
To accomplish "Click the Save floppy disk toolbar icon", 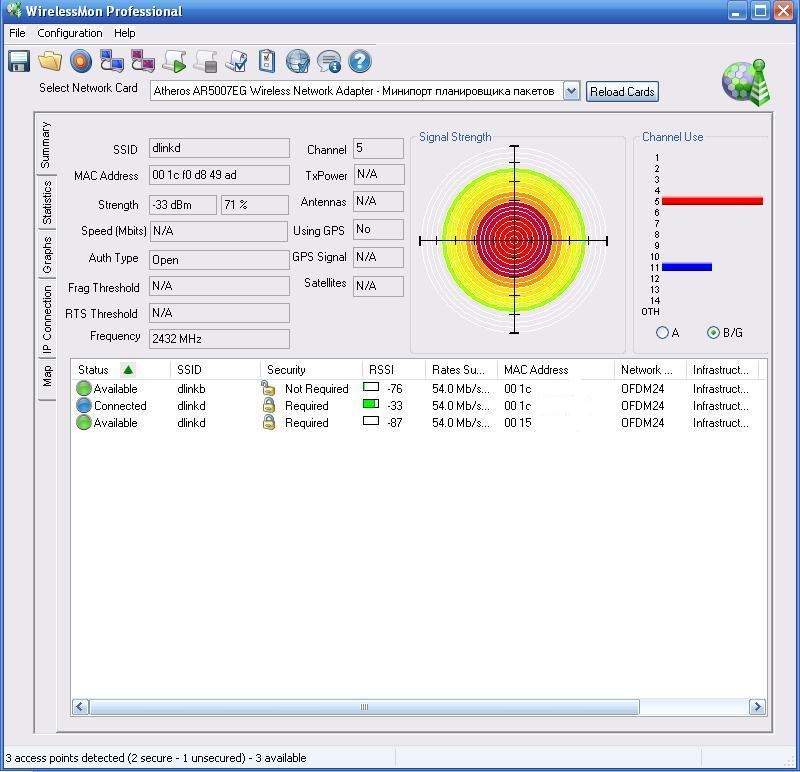I will [19, 62].
